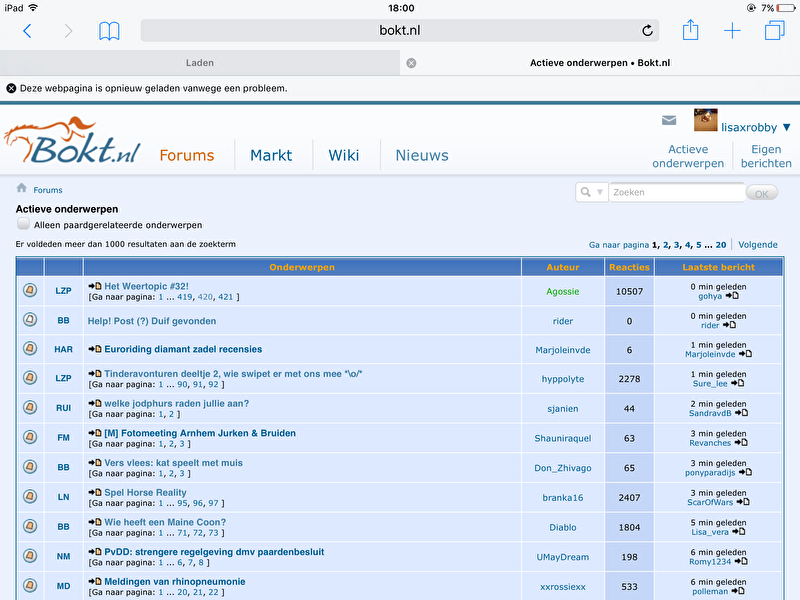Open author profile UMayDream
The image size is (800, 600).
pyautogui.click(x=563, y=557)
